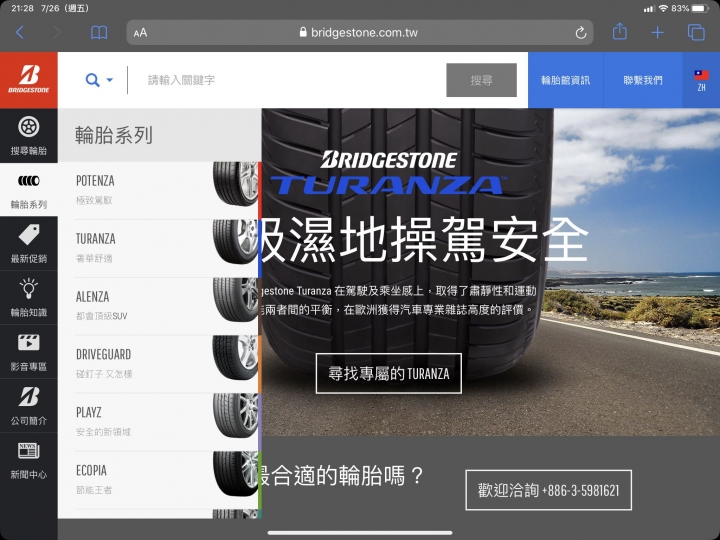Open the Safari share sheet icon
720x540 pixels.
coord(619,32)
